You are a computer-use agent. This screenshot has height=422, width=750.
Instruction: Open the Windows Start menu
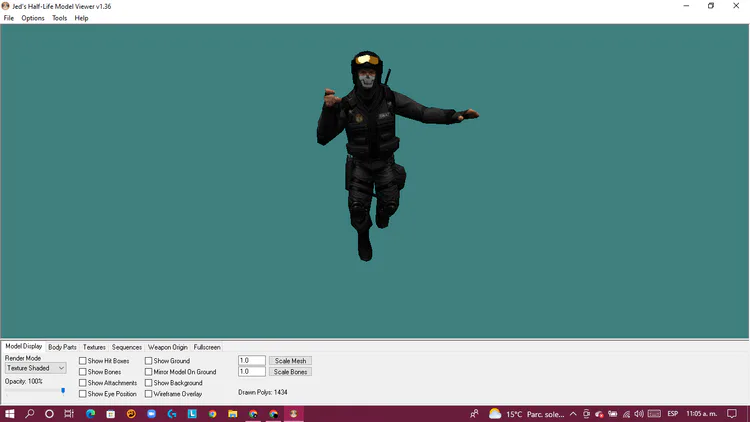point(10,414)
